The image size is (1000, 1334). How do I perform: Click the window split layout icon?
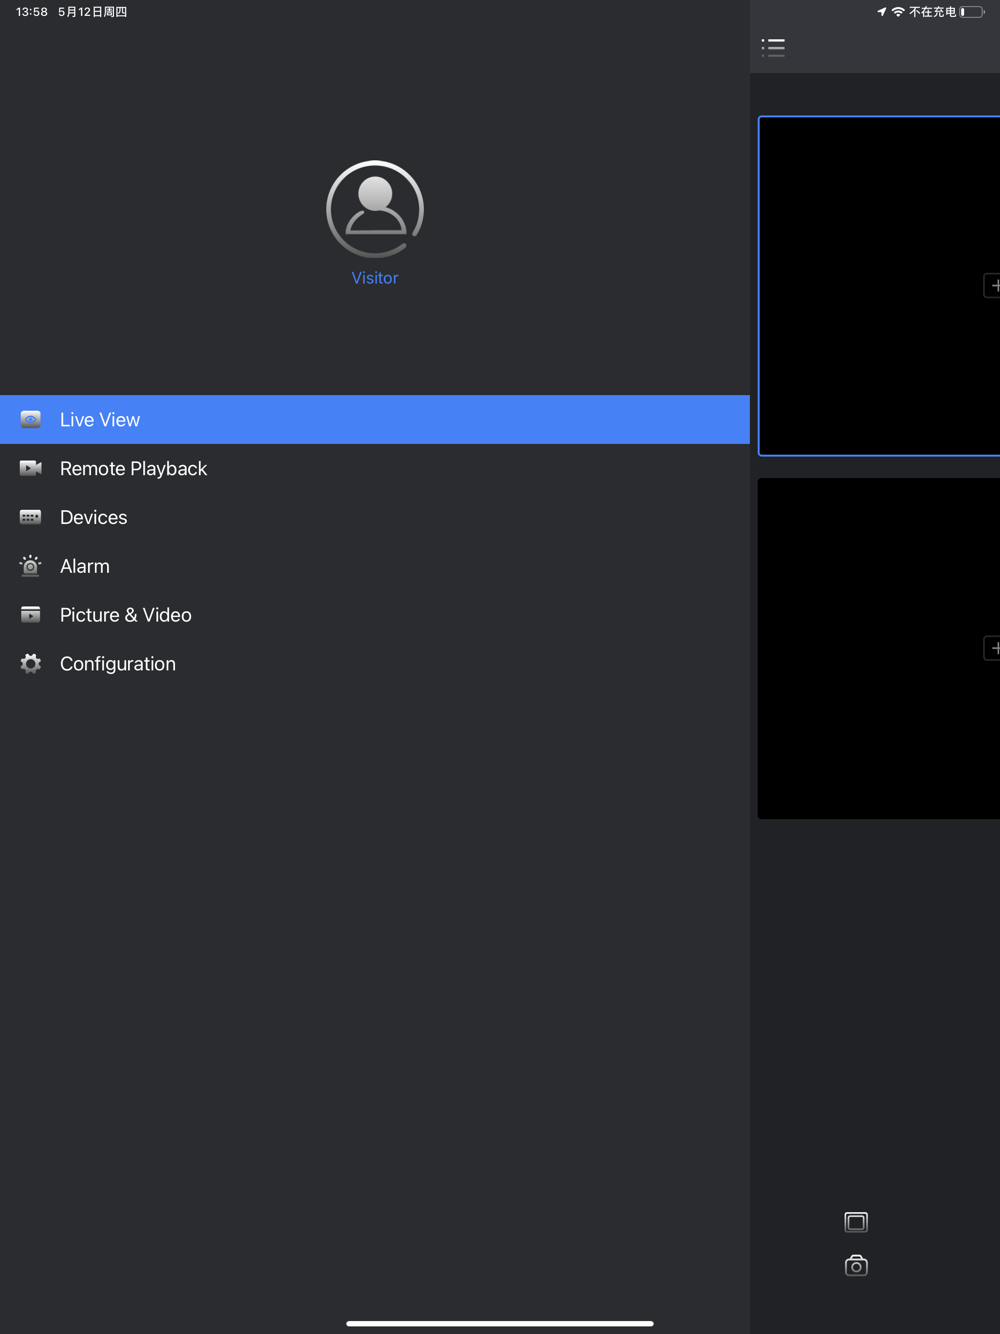(x=856, y=1222)
